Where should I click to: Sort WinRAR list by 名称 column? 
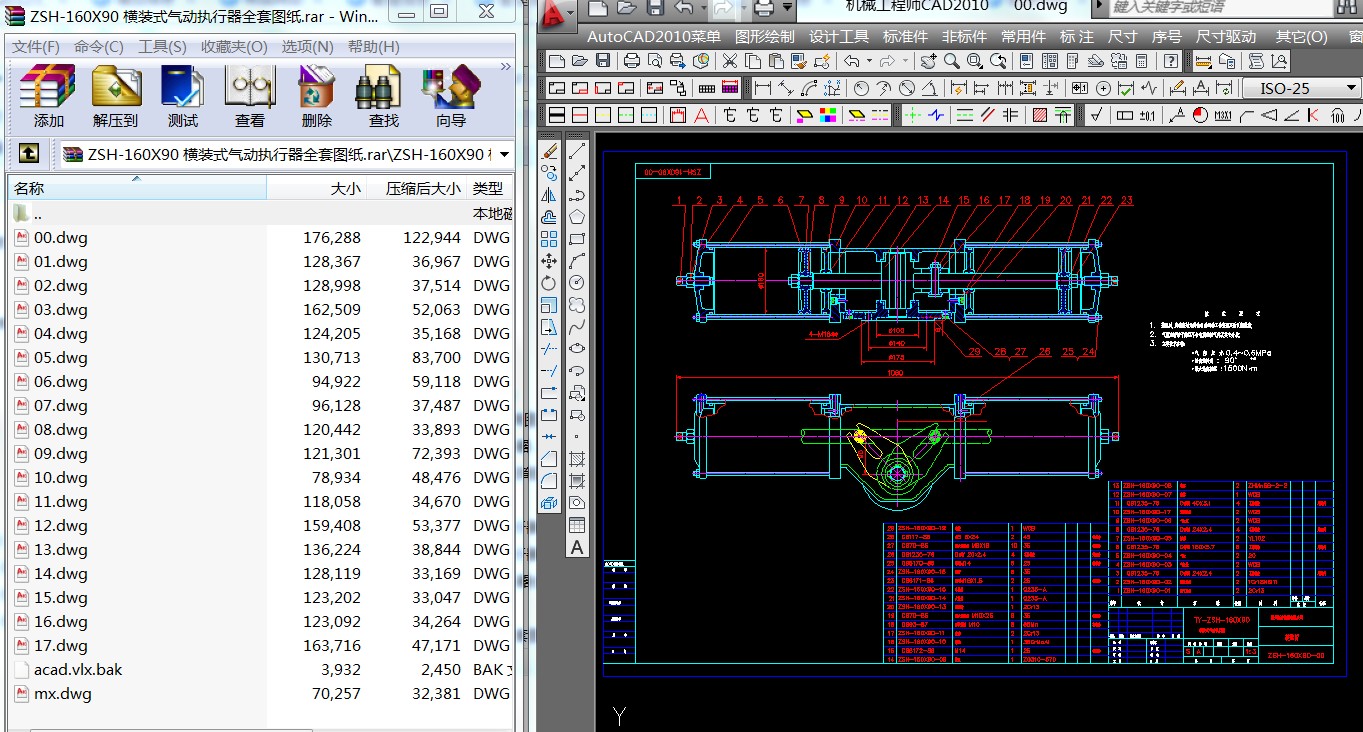click(x=138, y=188)
